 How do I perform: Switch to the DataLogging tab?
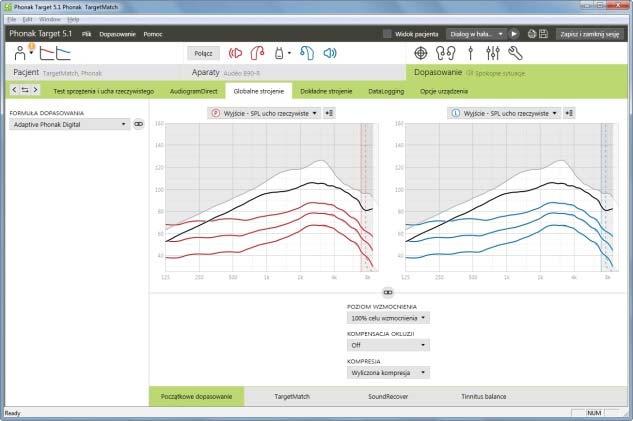pos(386,91)
